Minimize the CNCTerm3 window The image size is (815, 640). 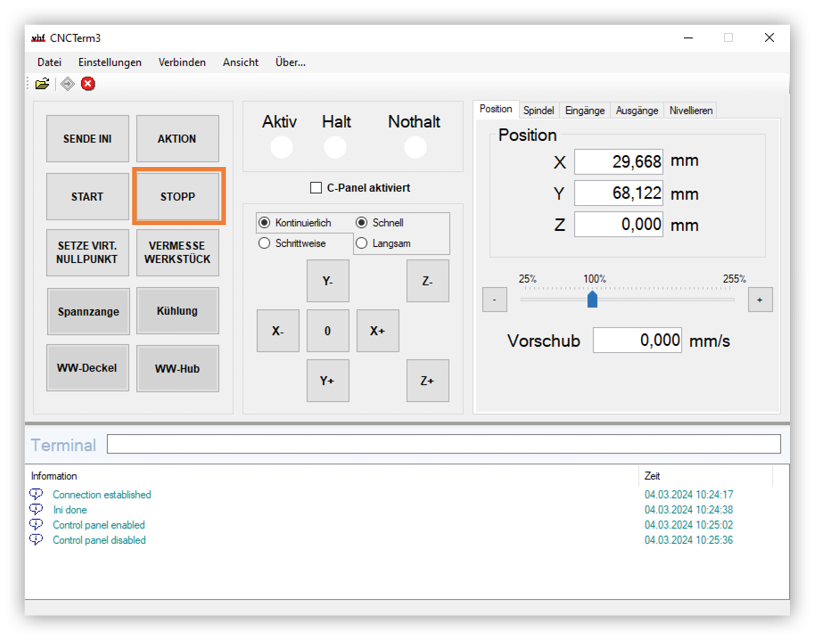click(688, 38)
